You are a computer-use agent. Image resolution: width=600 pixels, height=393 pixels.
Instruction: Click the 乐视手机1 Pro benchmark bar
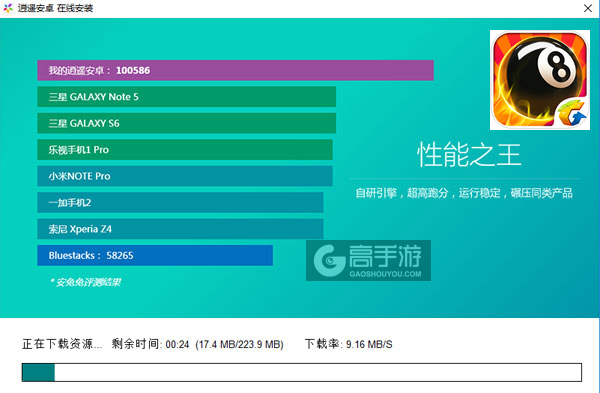click(x=185, y=150)
